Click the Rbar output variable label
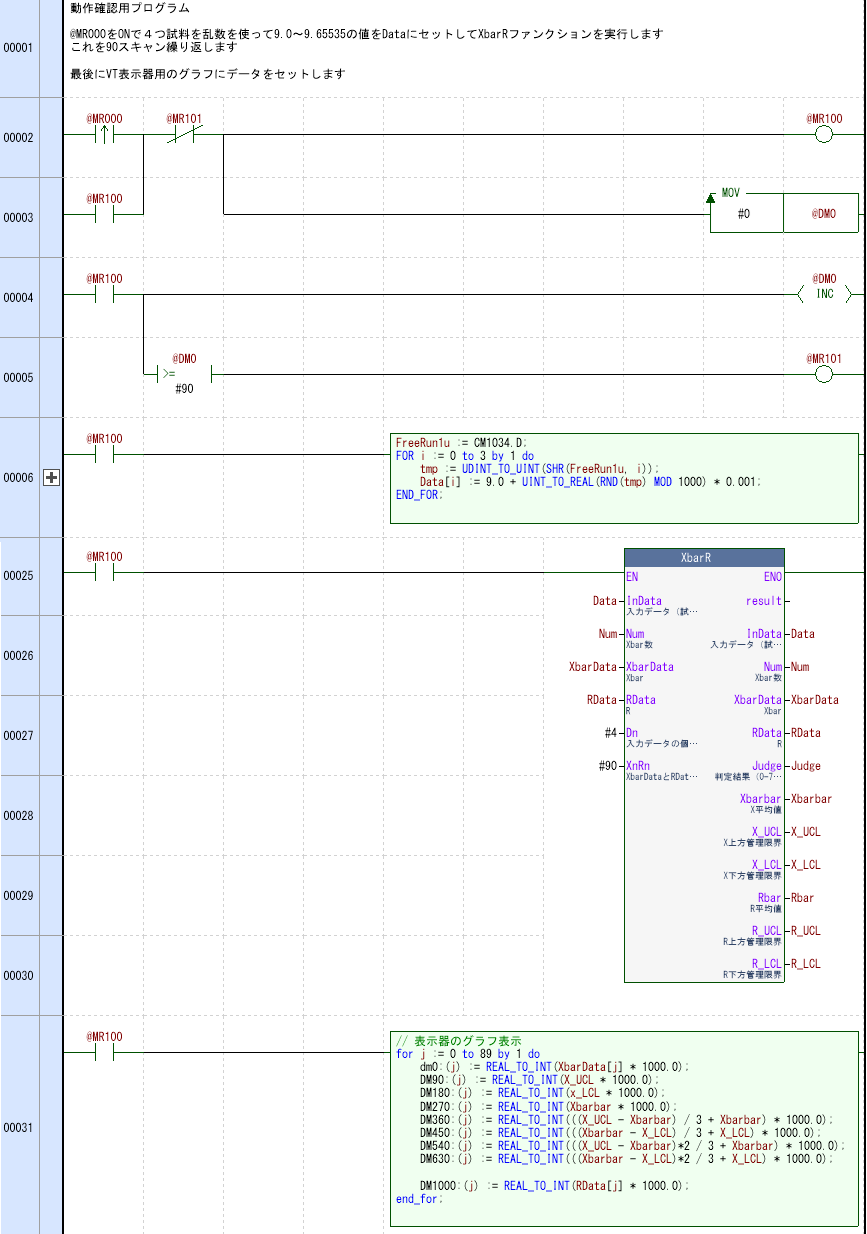This screenshot has width=867, height=1234. pyautogui.click(x=800, y=898)
